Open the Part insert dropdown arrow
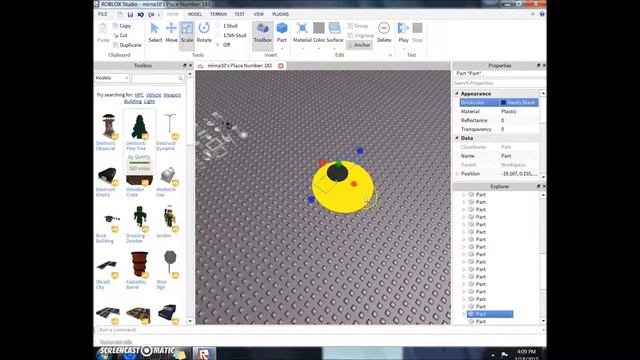Screen dimensions: 640x360 282,49
